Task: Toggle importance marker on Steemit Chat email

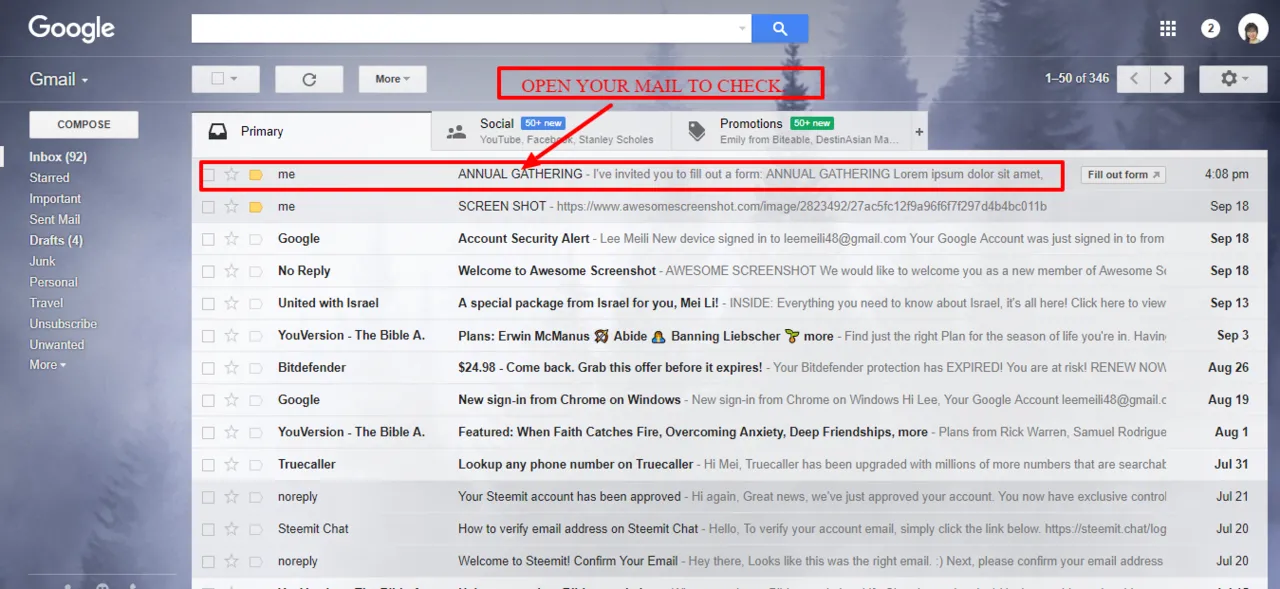Action: click(x=255, y=529)
